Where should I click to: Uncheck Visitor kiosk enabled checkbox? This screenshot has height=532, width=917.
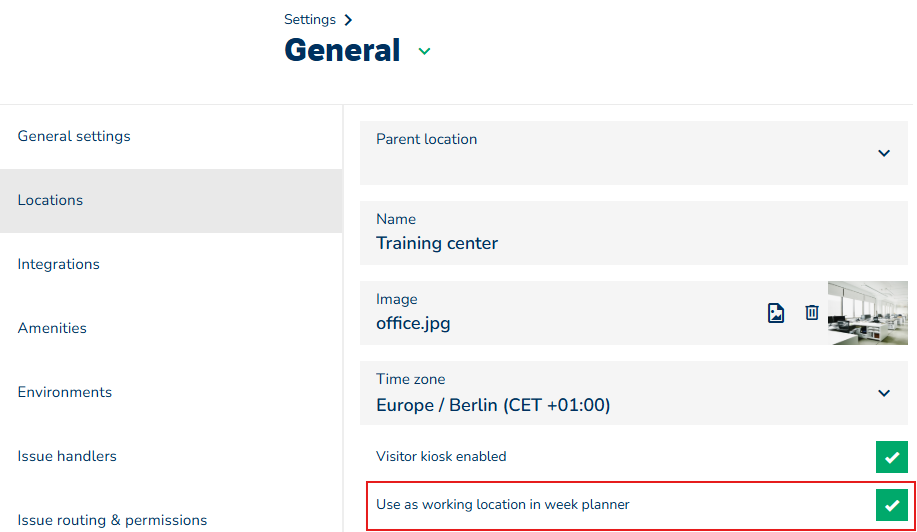pos(891,456)
